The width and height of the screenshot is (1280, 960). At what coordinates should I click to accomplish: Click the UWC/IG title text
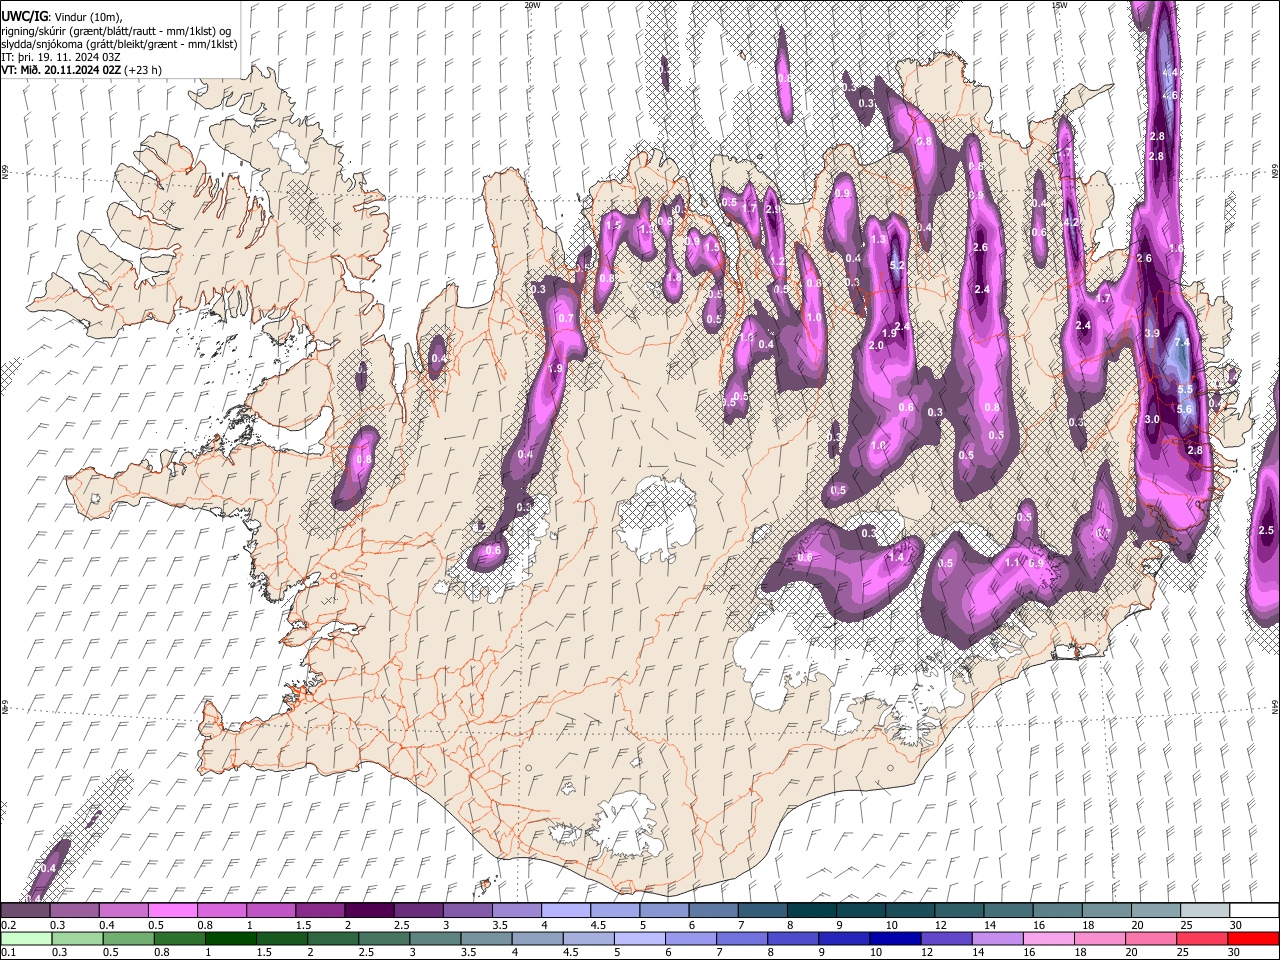point(24,16)
